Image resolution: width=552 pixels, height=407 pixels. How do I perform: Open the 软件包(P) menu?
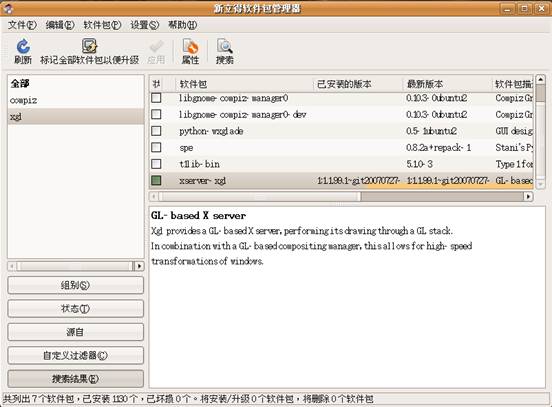pos(102,25)
